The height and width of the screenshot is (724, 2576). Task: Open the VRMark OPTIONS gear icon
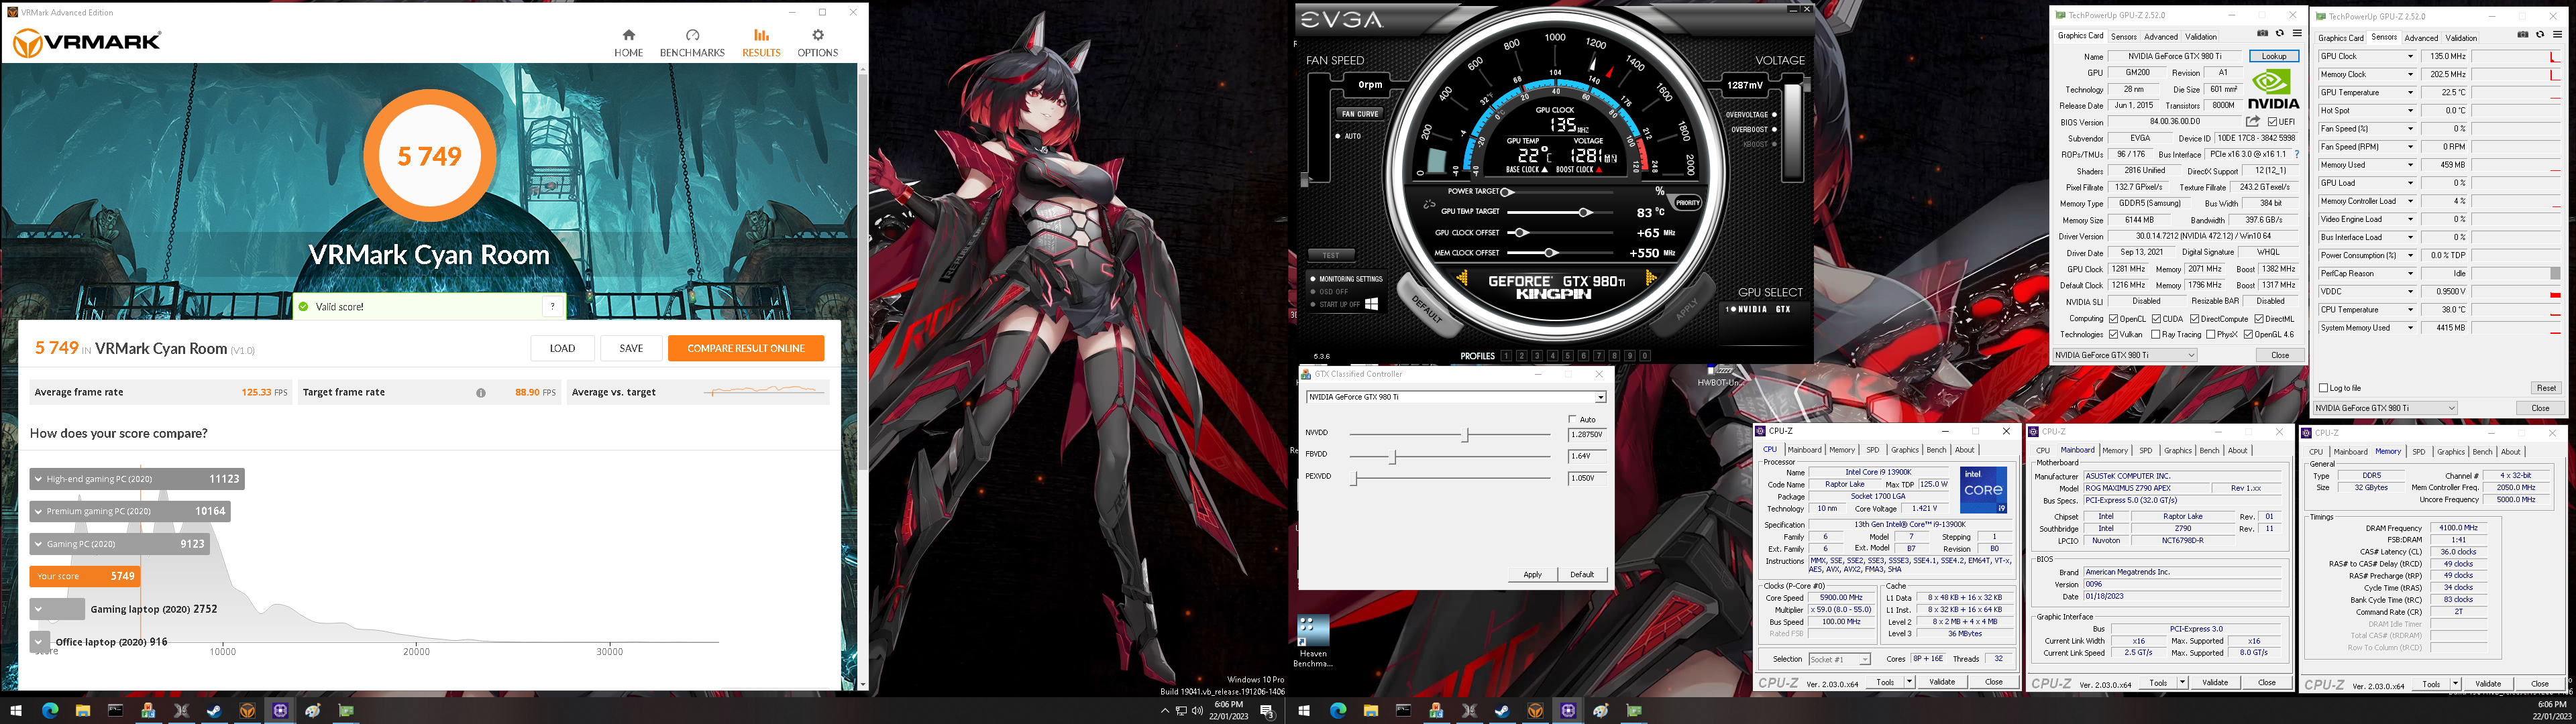click(x=817, y=35)
